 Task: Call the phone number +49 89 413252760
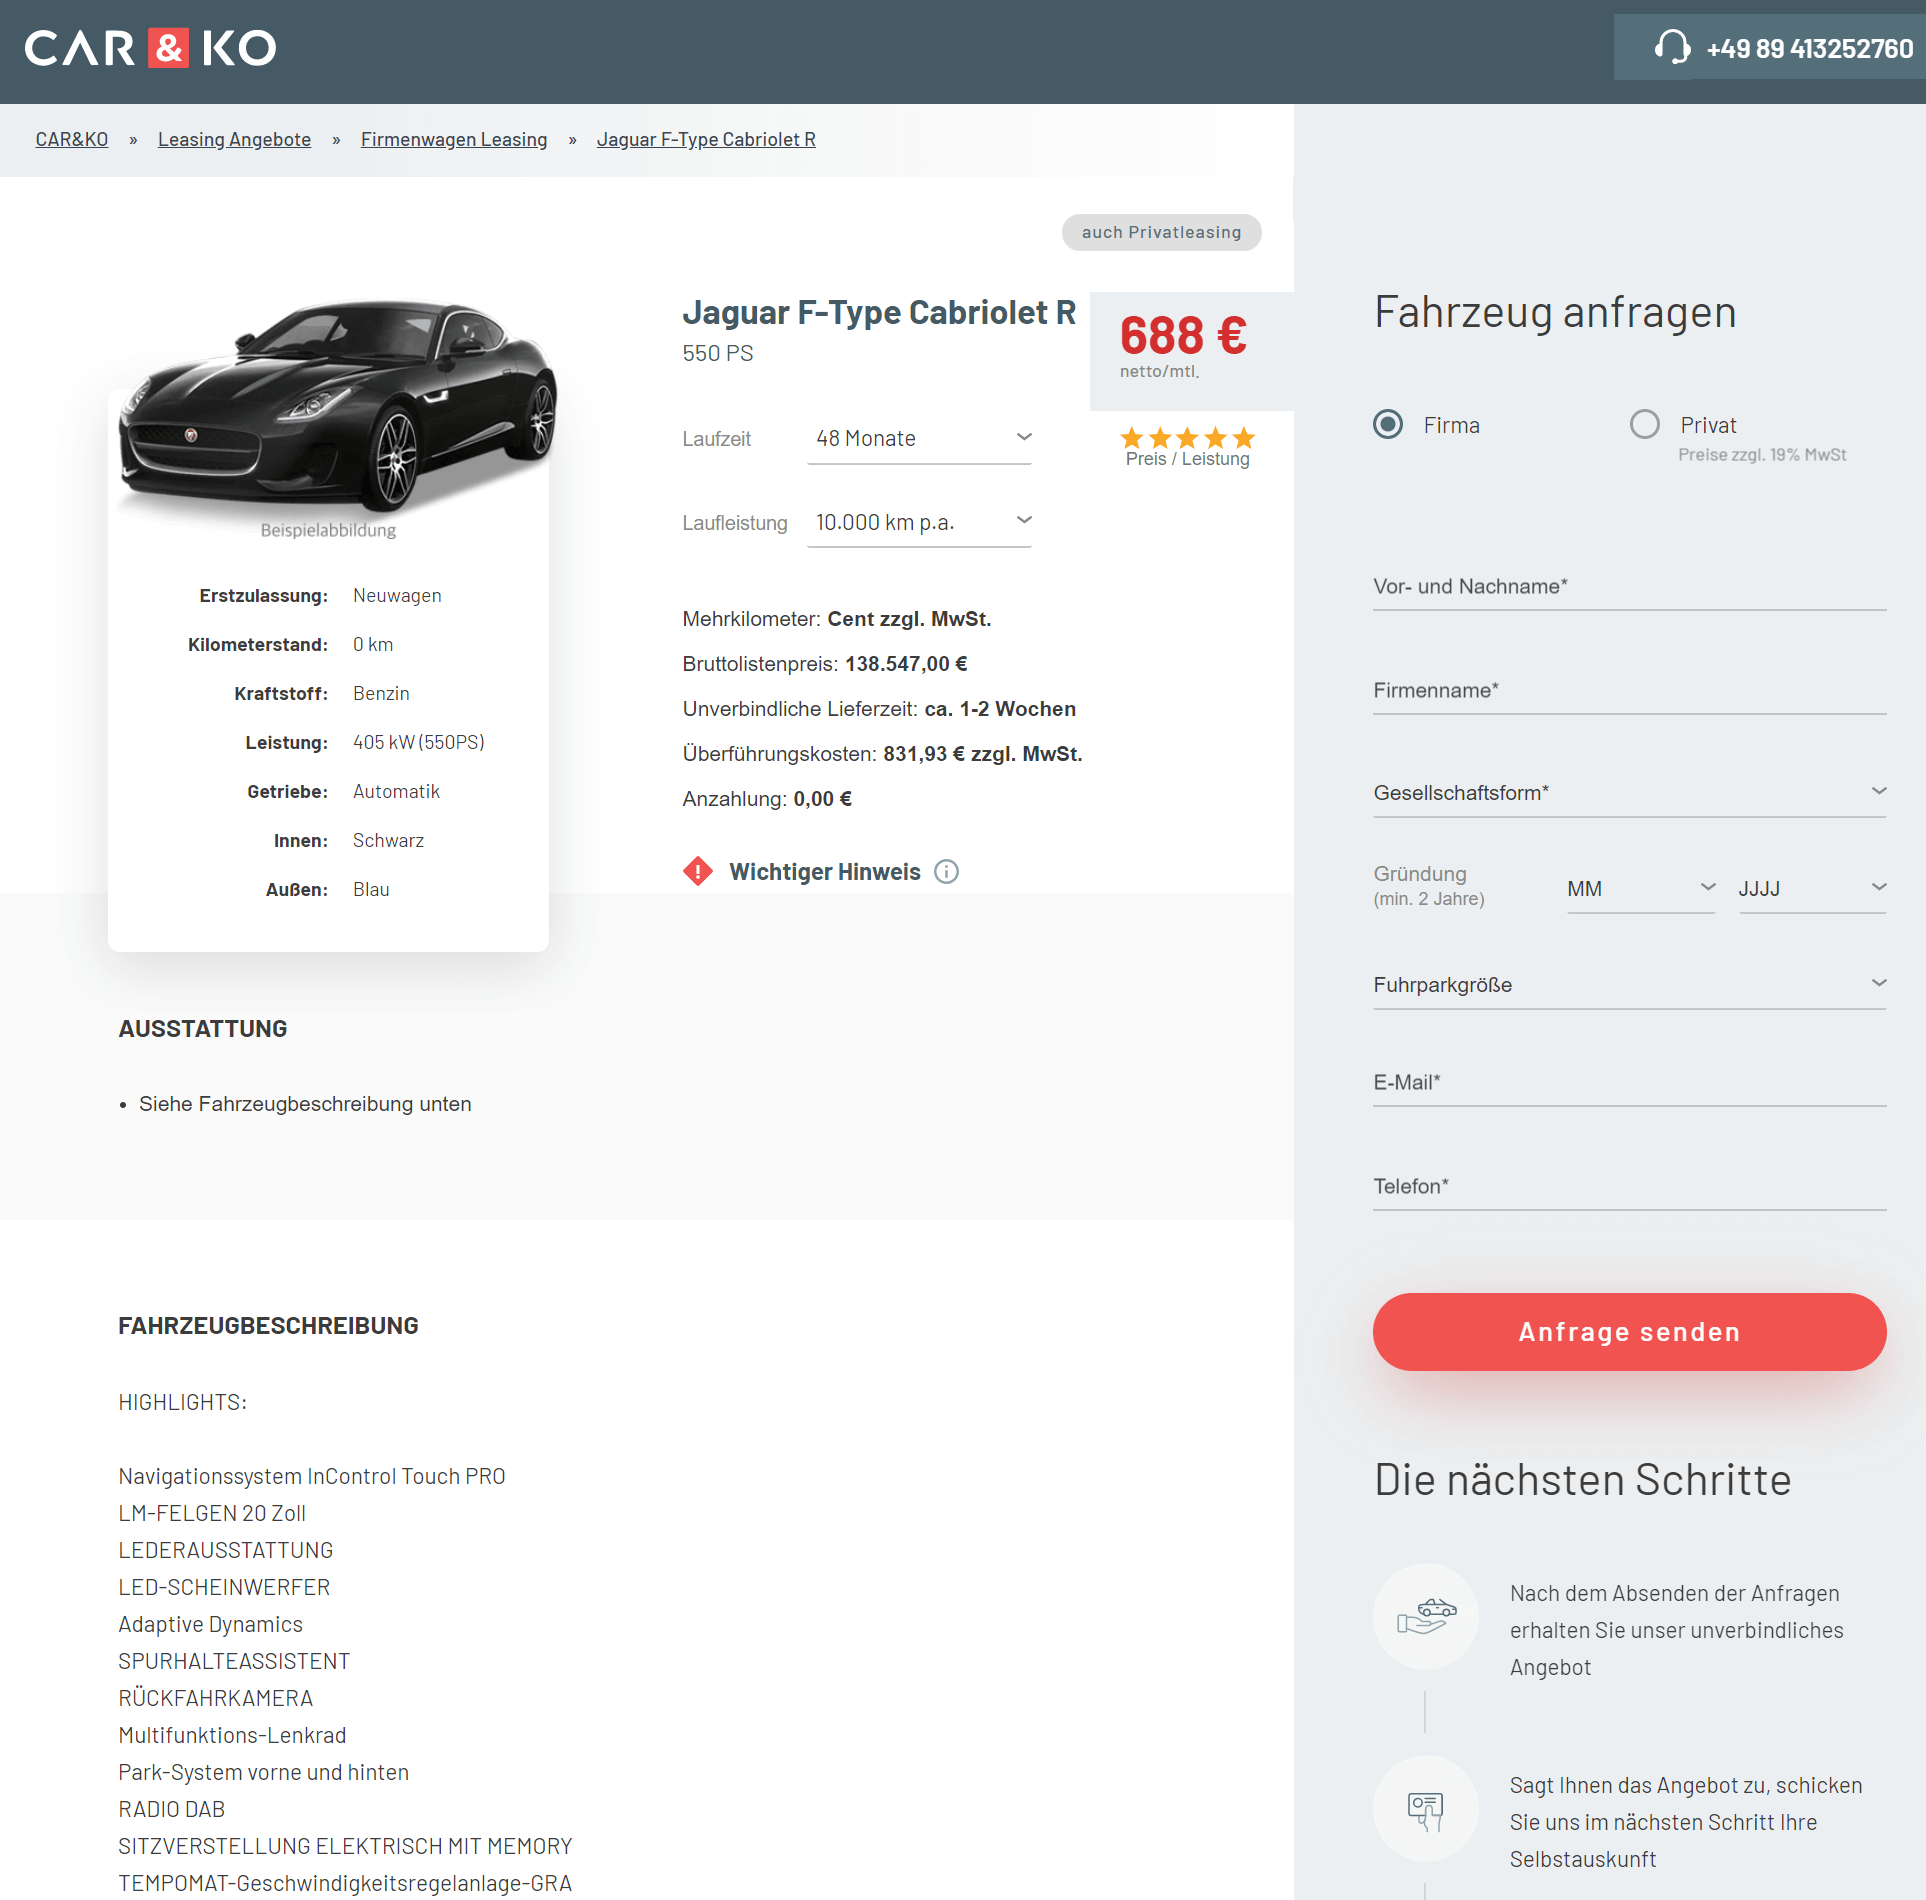tap(1809, 49)
